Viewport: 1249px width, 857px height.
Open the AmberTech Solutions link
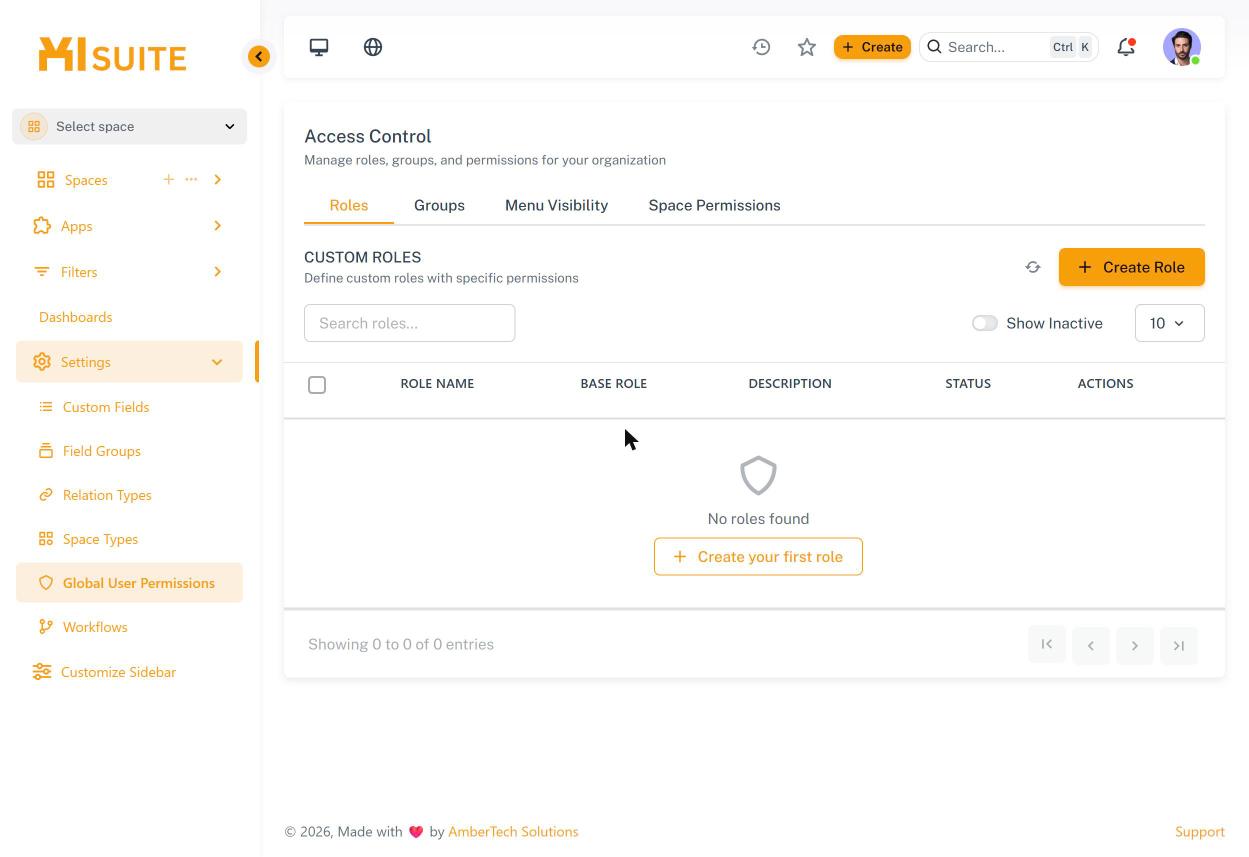[513, 832]
